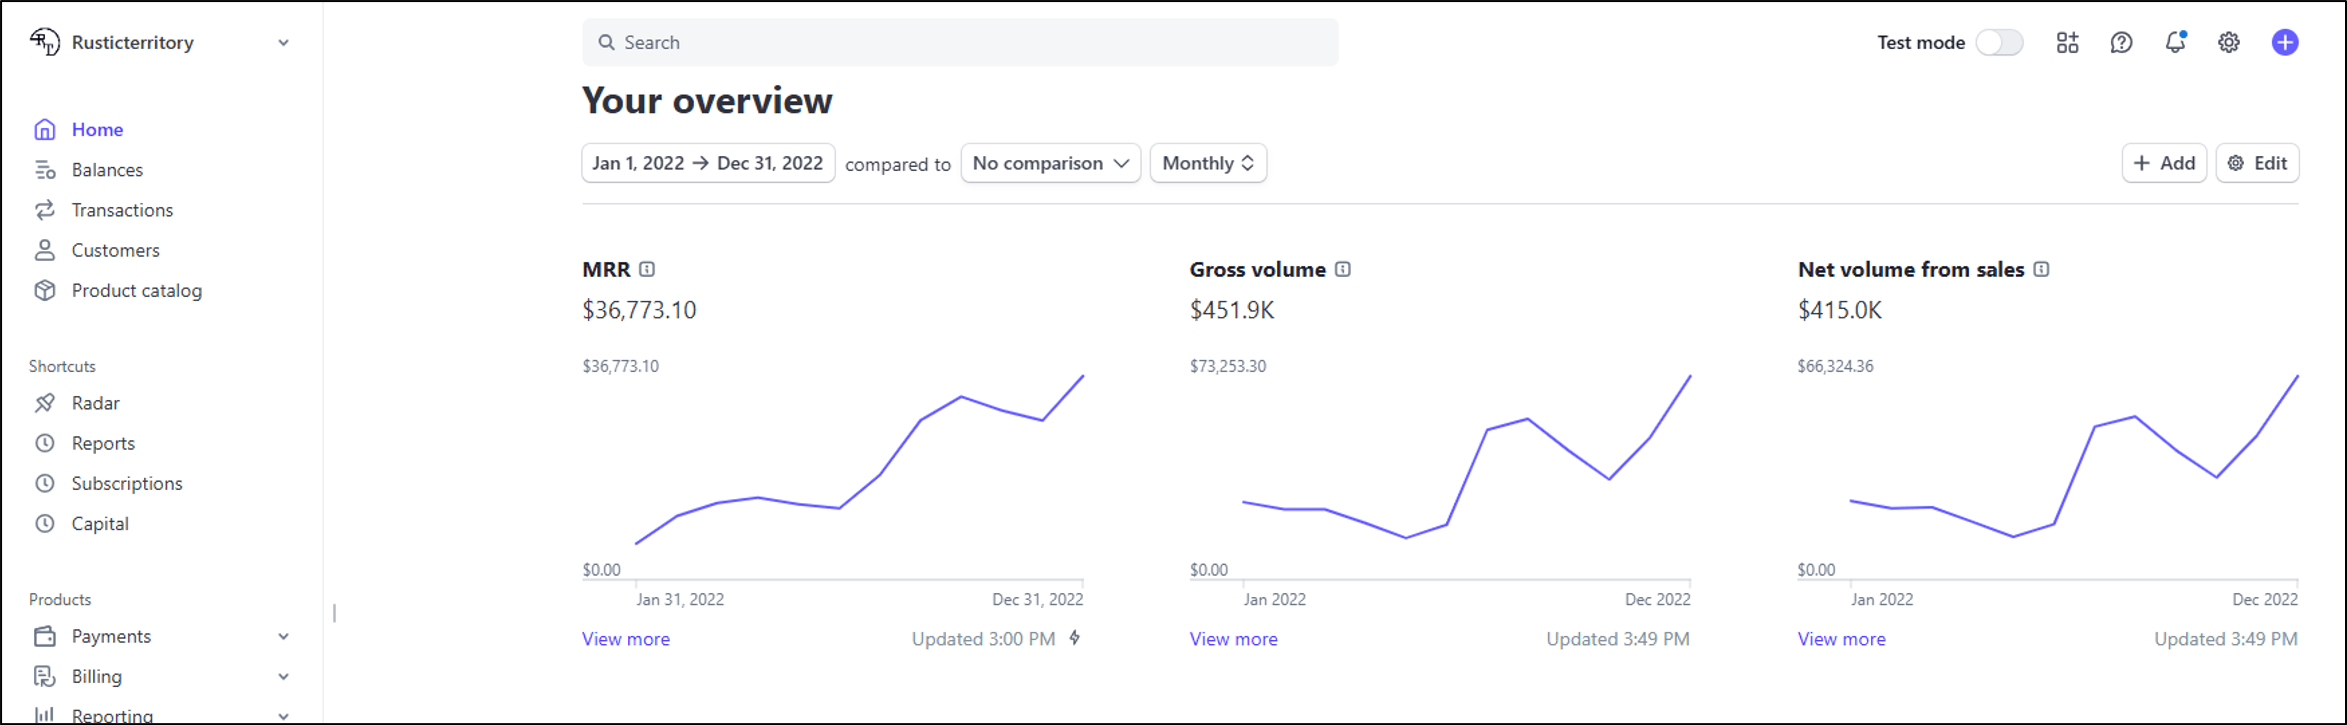Click the MRR info icon
This screenshot has width=2347, height=726.
(647, 269)
